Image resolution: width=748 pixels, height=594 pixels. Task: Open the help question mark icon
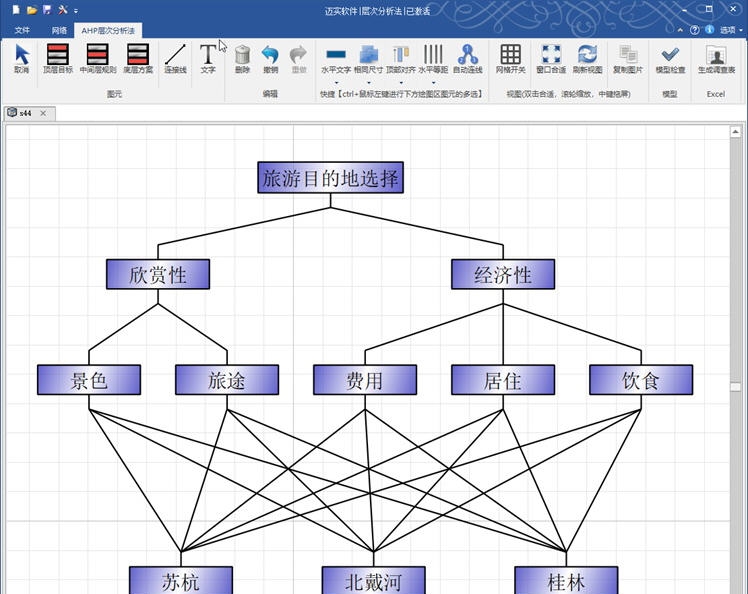coord(695,30)
